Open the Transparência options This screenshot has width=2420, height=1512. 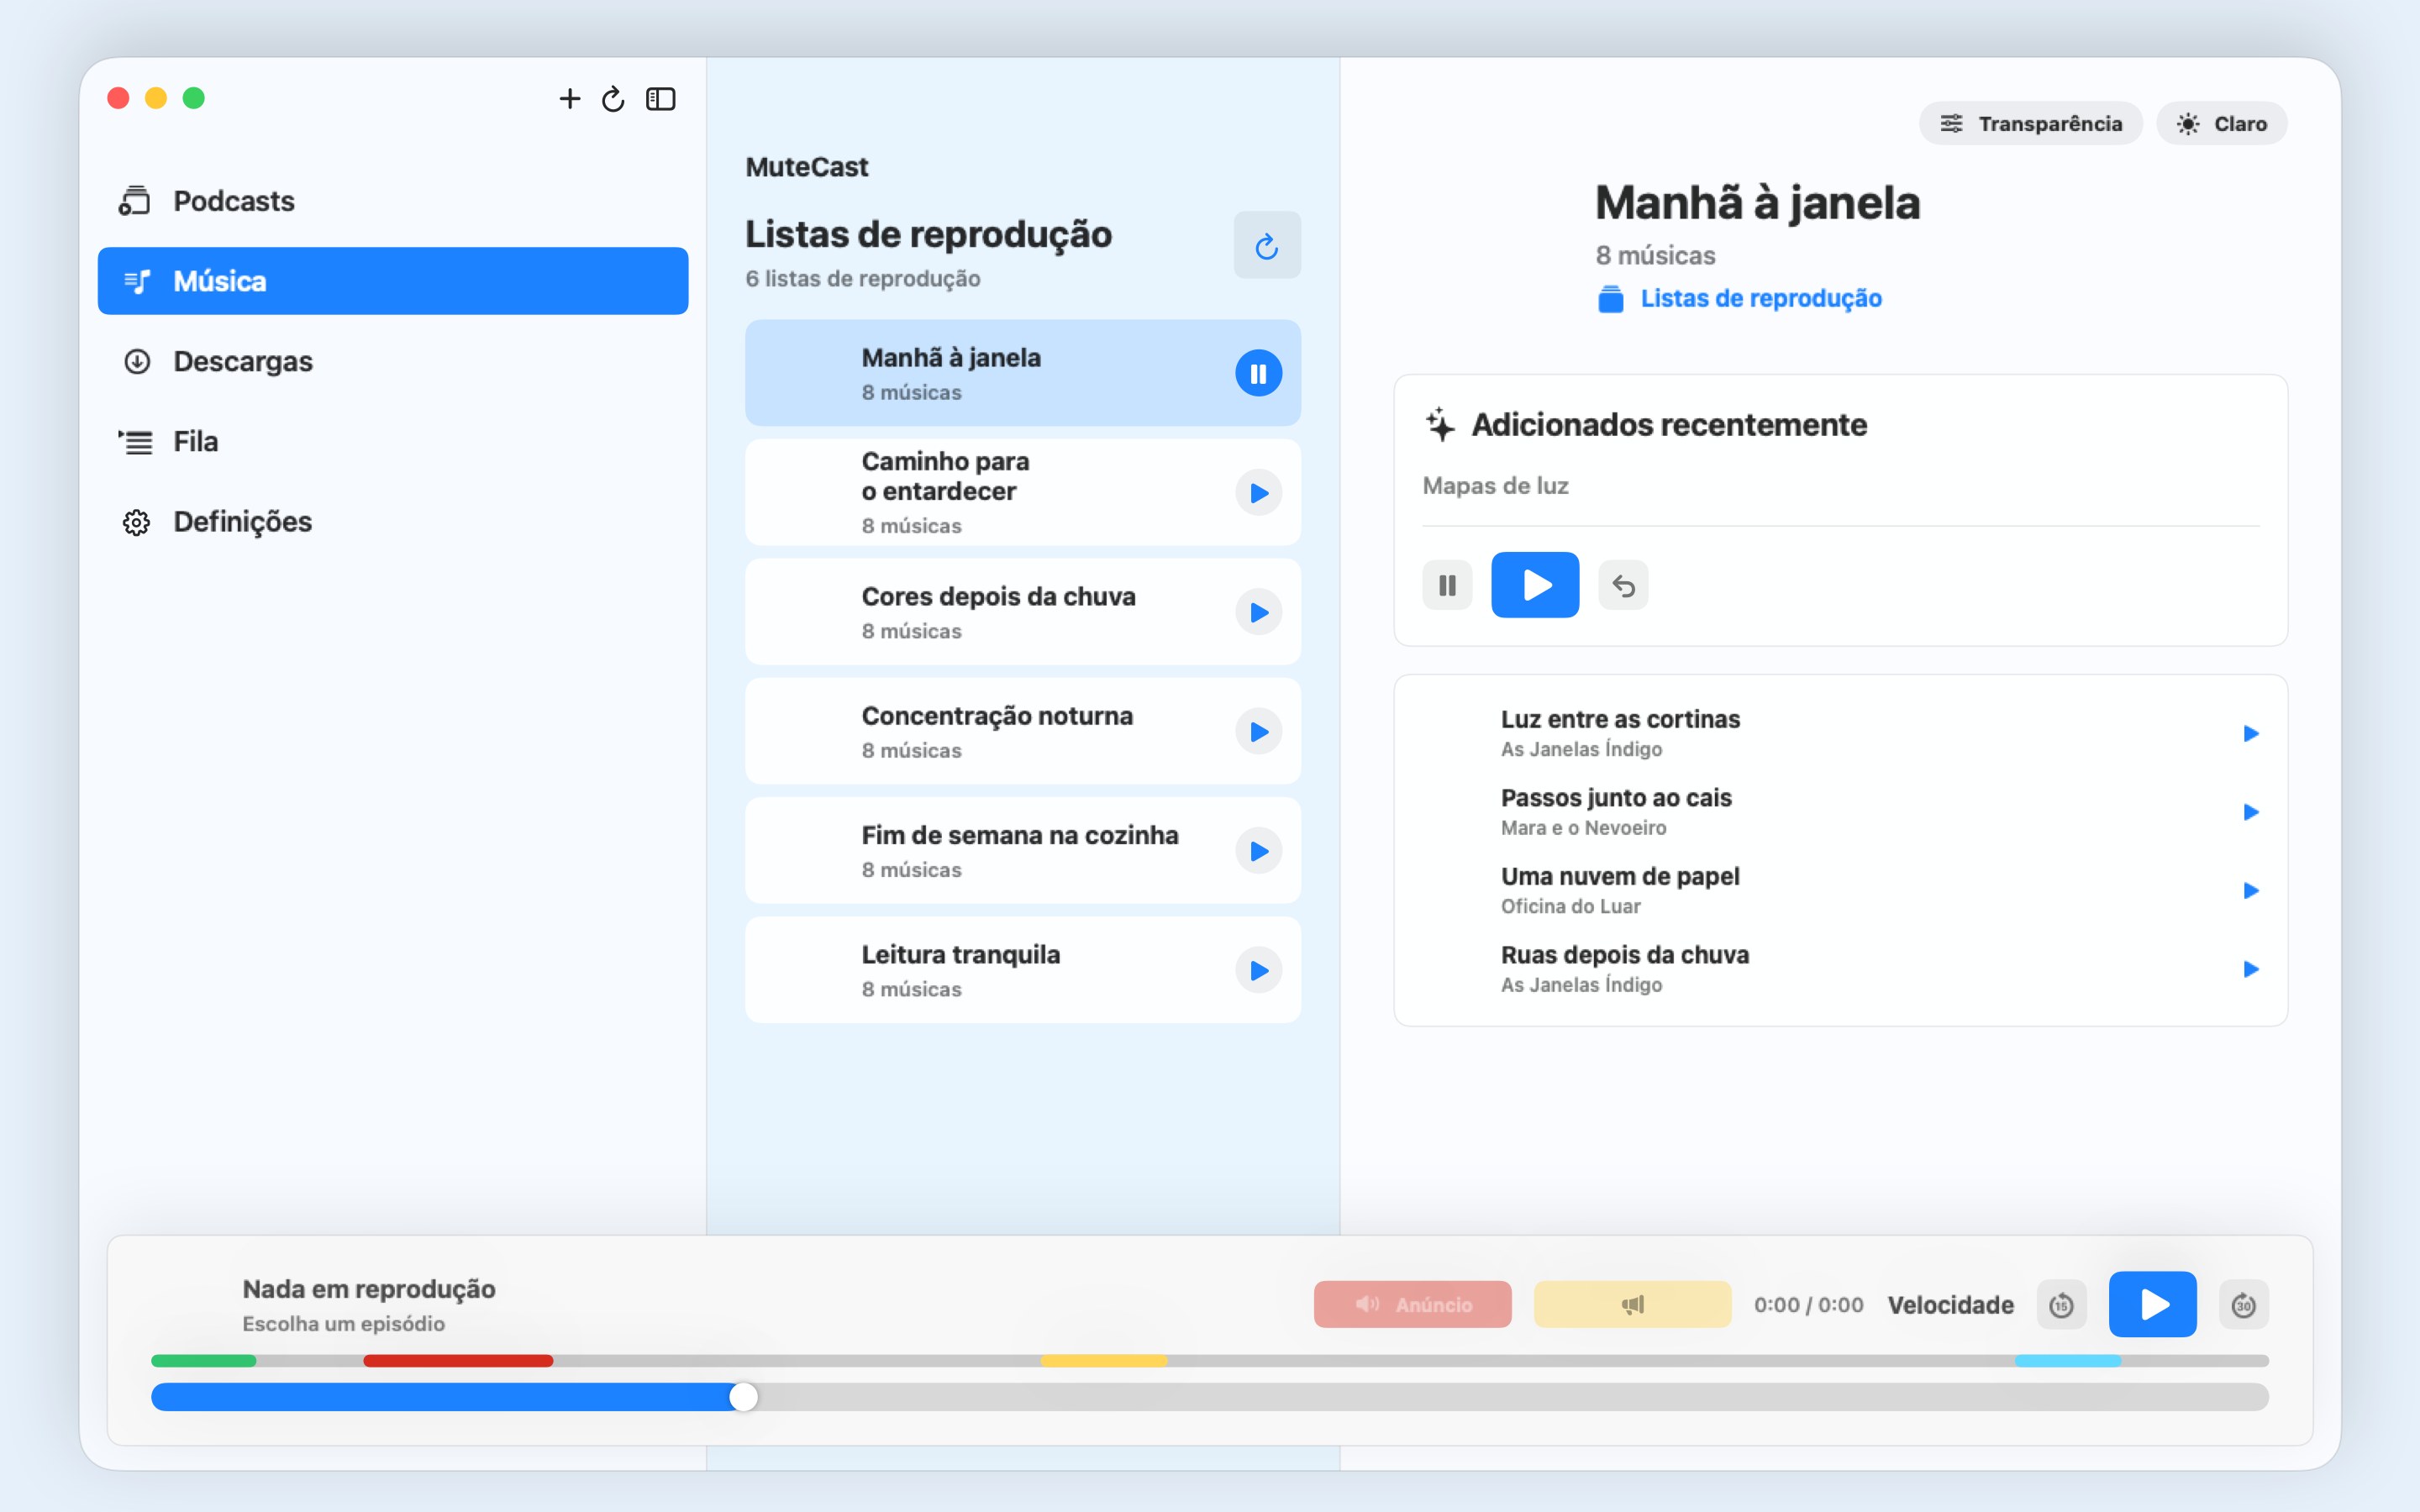pyautogui.click(x=2030, y=123)
